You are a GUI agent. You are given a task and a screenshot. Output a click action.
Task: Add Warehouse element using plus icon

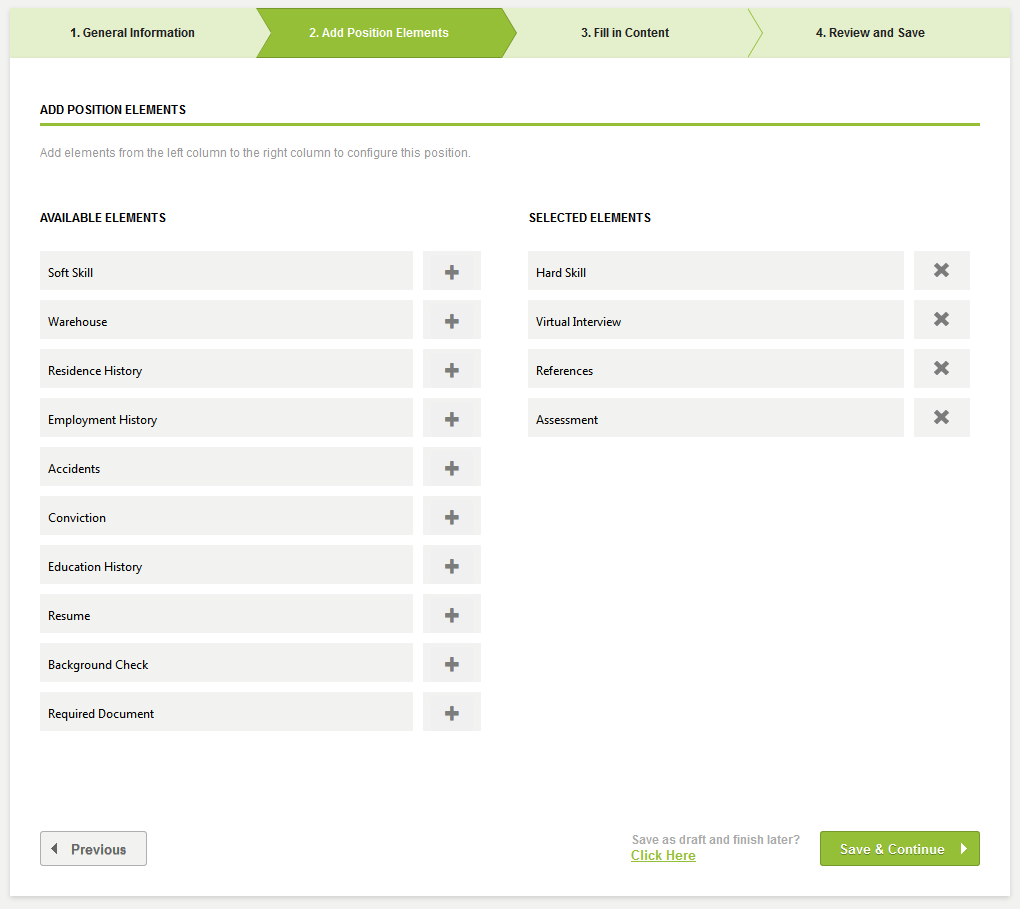[x=451, y=320]
